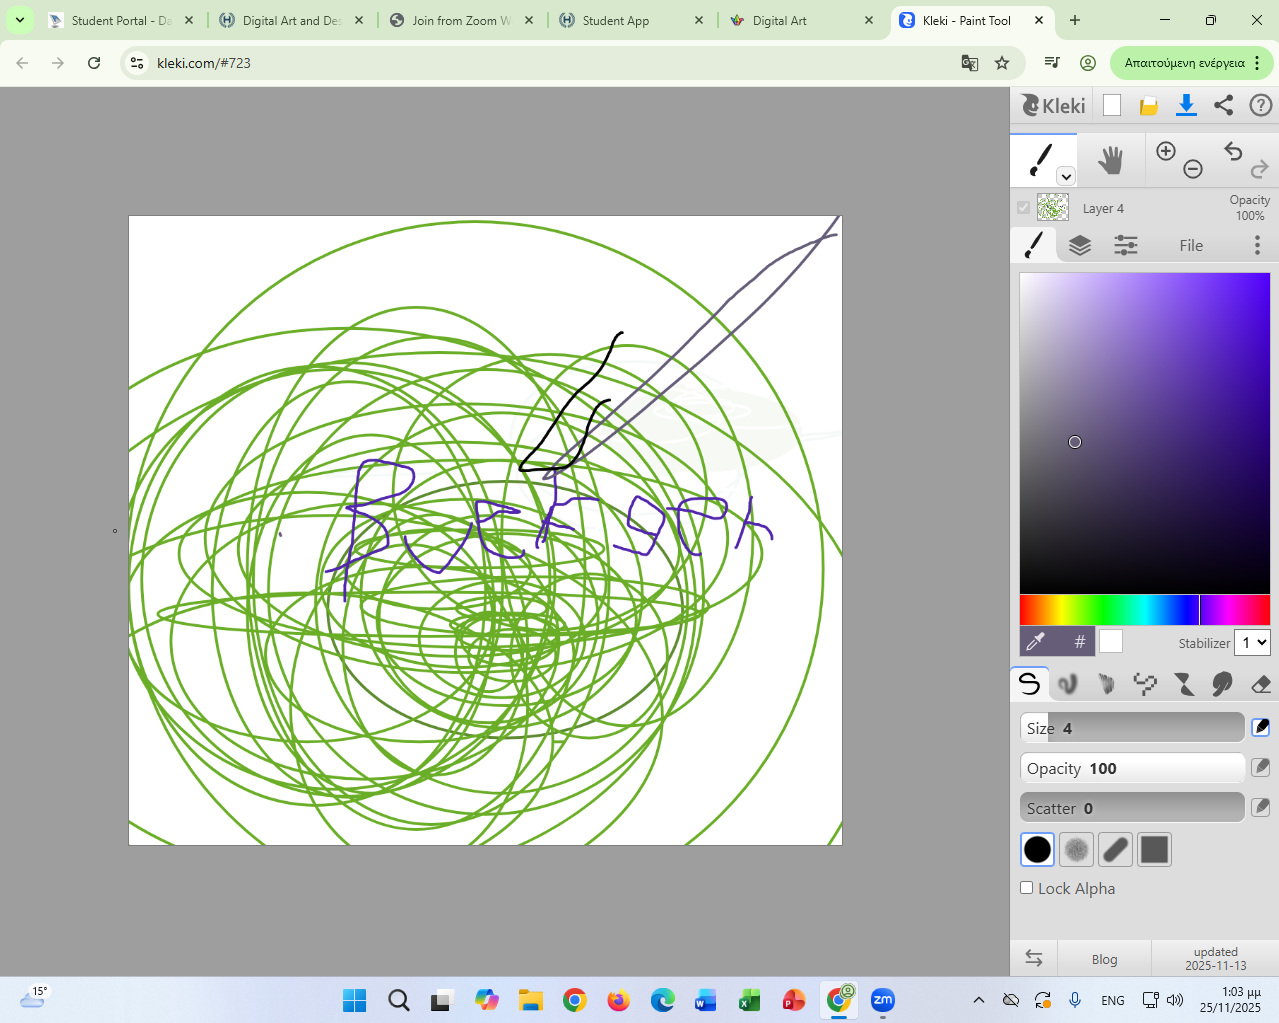The image size is (1279, 1023).
Task: Switch to the Layers tab
Action: (x=1080, y=245)
